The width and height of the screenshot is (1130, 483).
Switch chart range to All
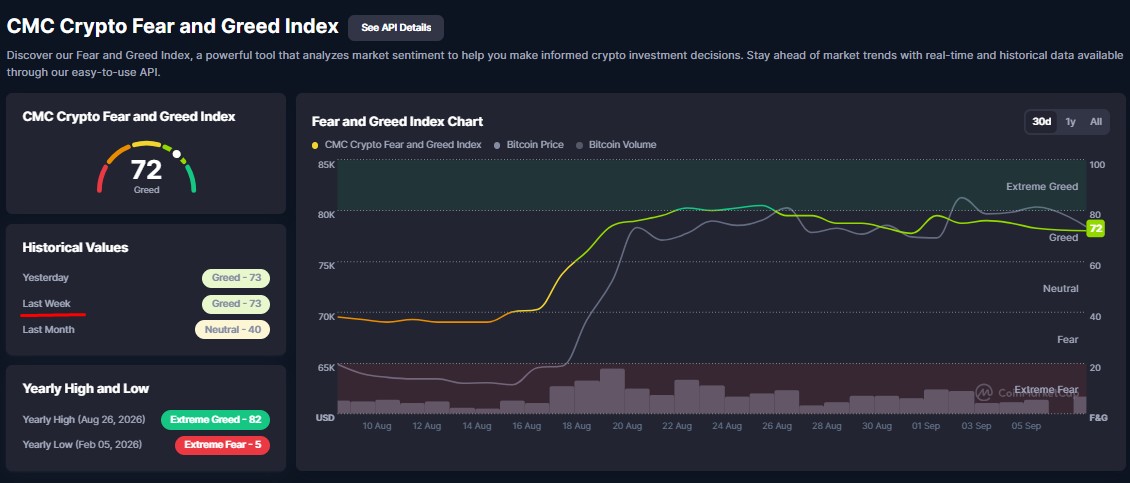pos(1095,122)
